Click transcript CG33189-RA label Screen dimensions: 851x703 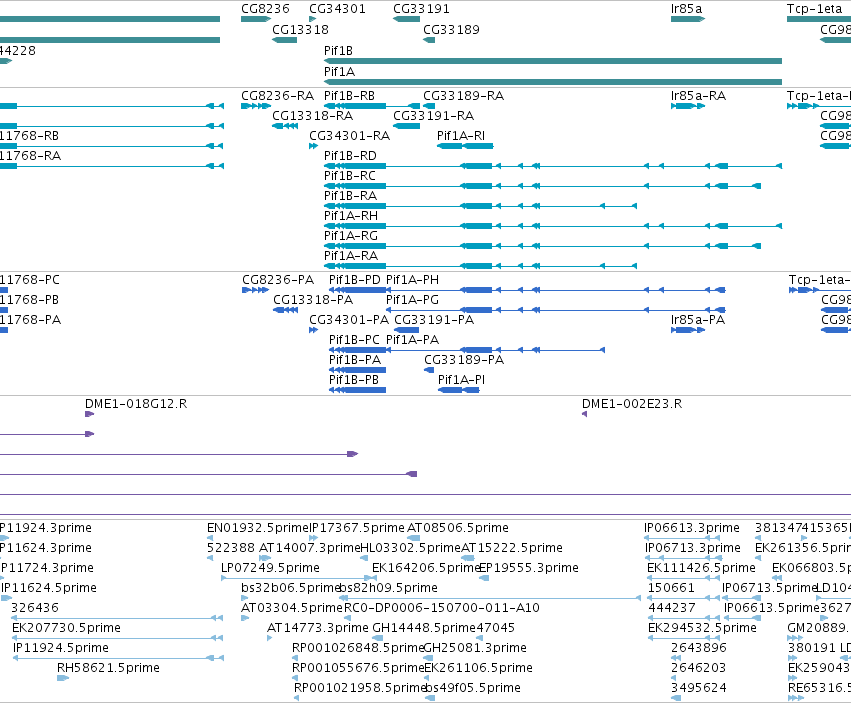coord(463,96)
